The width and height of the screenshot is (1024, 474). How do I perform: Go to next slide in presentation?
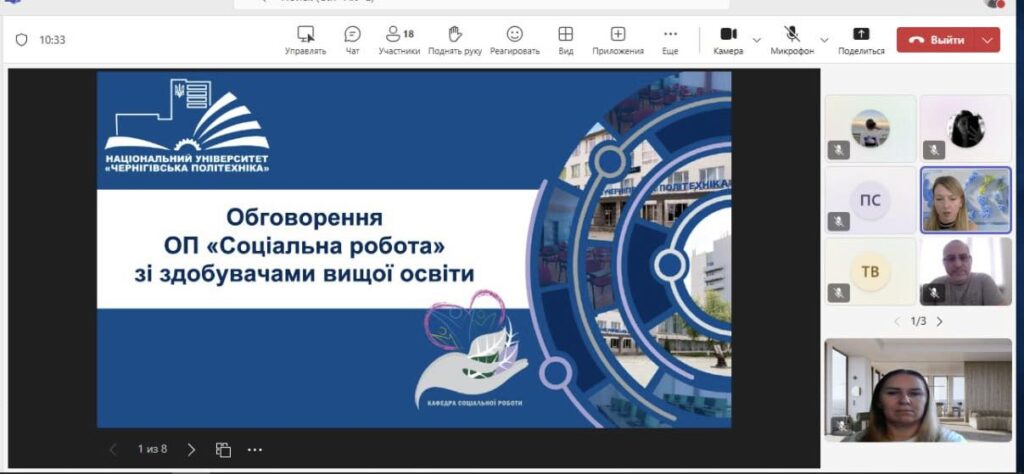pyautogui.click(x=192, y=450)
